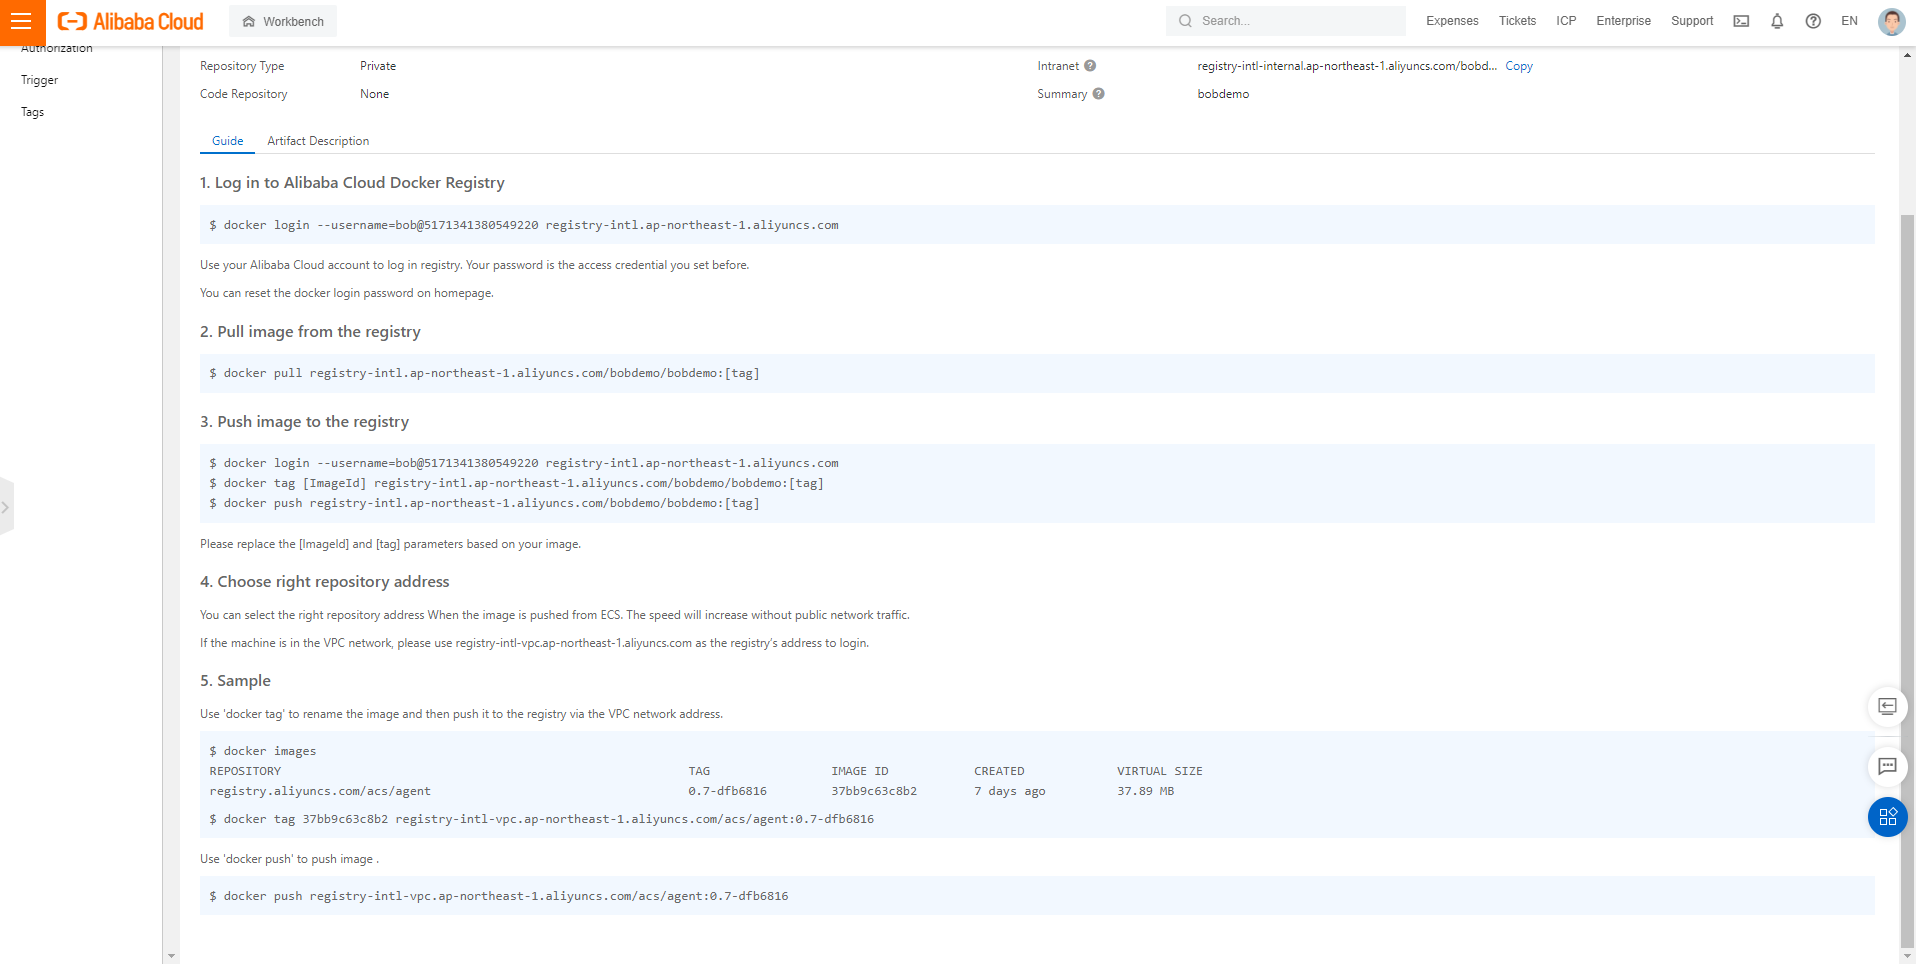Open the Tickets menu
Image resolution: width=1916 pixels, height=964 pixels.
click(1517, 21)
